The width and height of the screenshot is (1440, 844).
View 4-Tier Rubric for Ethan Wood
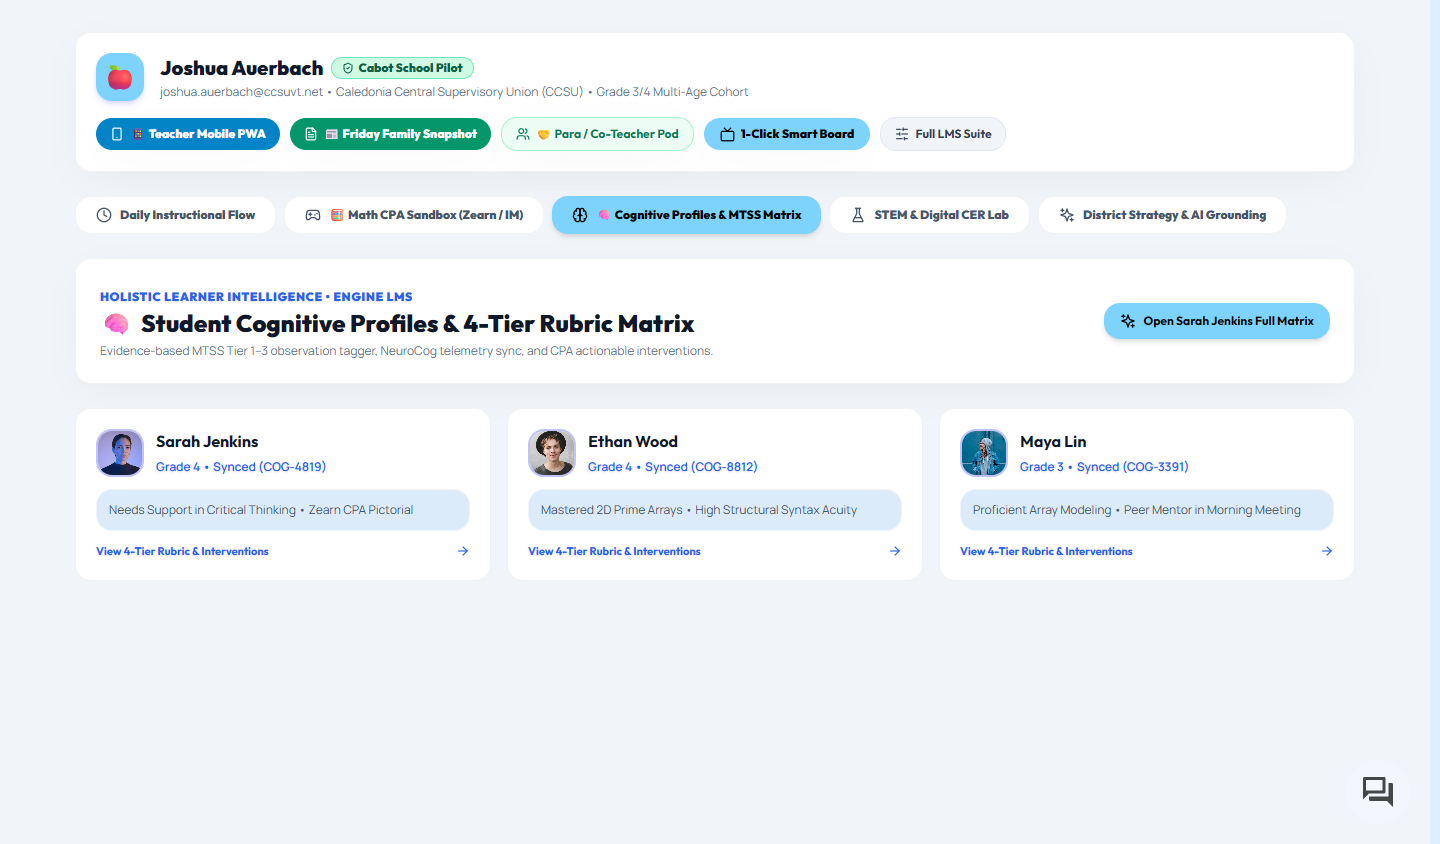click(614, 551)
